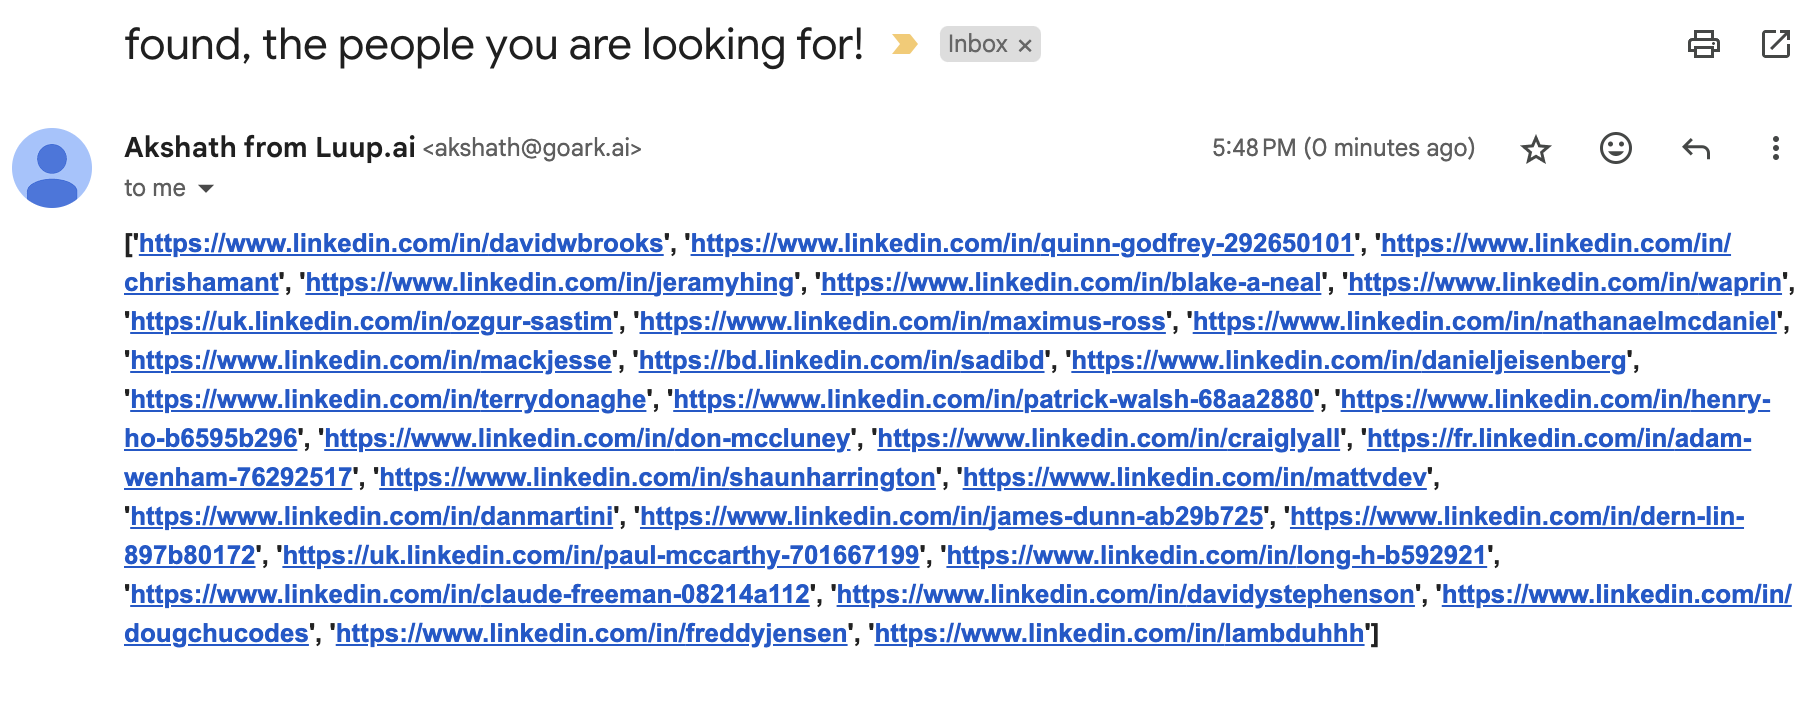
Task: Open email in new window
Action: (1776, 44)
